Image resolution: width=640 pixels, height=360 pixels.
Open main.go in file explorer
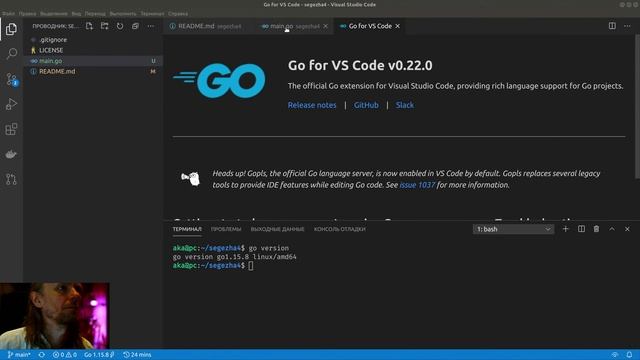(93, 61)
